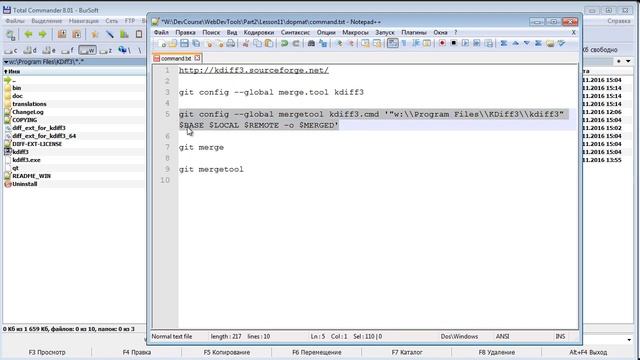Toggle the indent guide display
Screen dimensions: 640x360
point(416,43)
